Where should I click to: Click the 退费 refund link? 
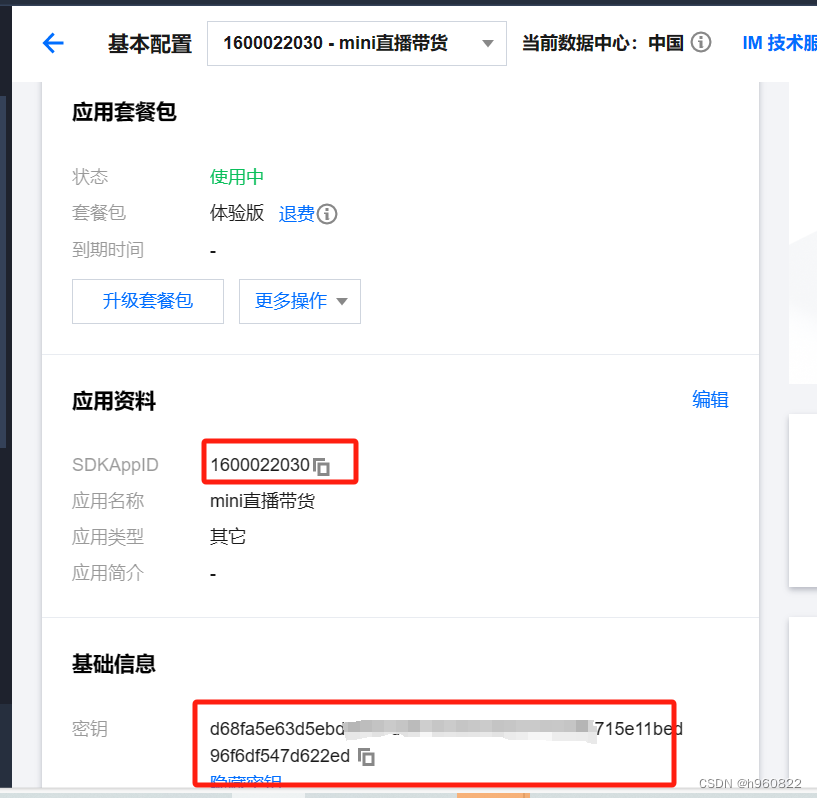click(x=296, y=214)
